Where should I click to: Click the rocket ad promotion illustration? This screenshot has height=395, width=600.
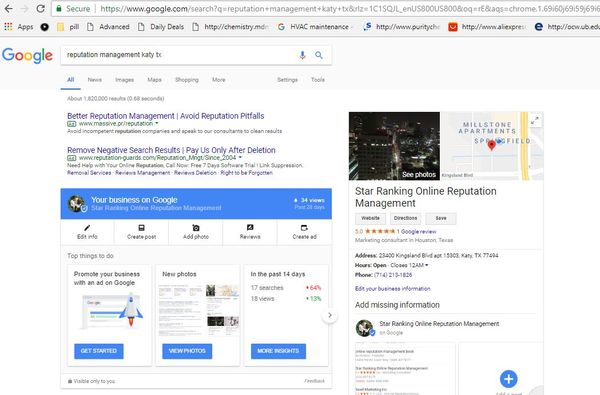click(x=111, y=311)
